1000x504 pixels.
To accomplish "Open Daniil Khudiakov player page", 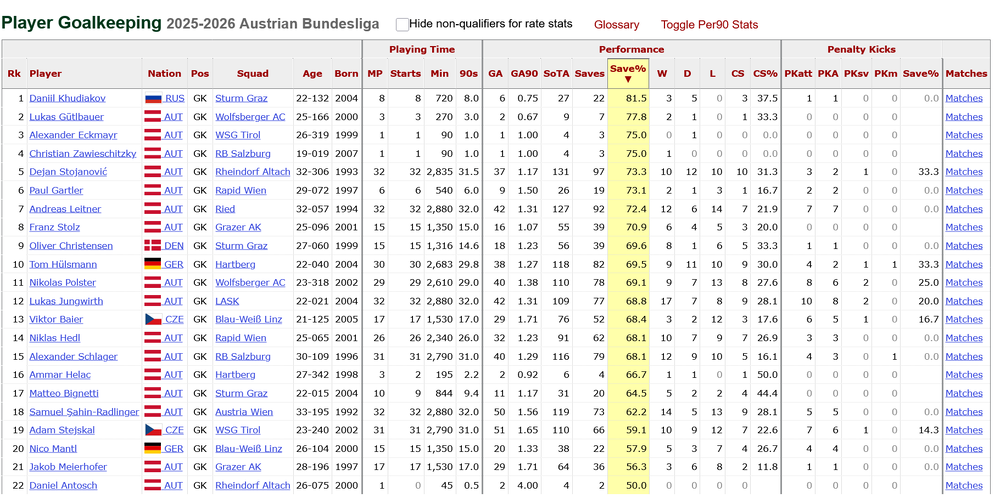I will pyautogui.click(x=68, y=98).
